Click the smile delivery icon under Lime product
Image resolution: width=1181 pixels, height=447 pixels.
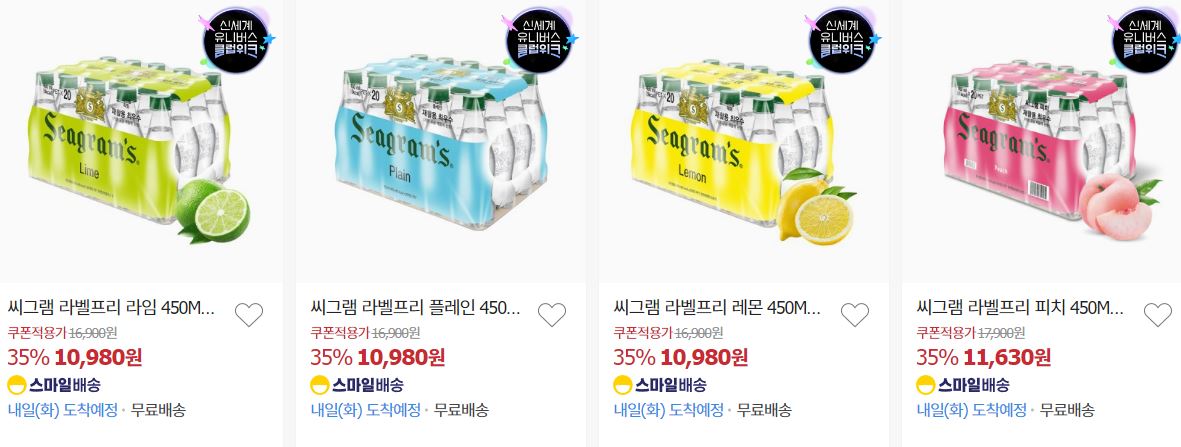click(17, 385)
